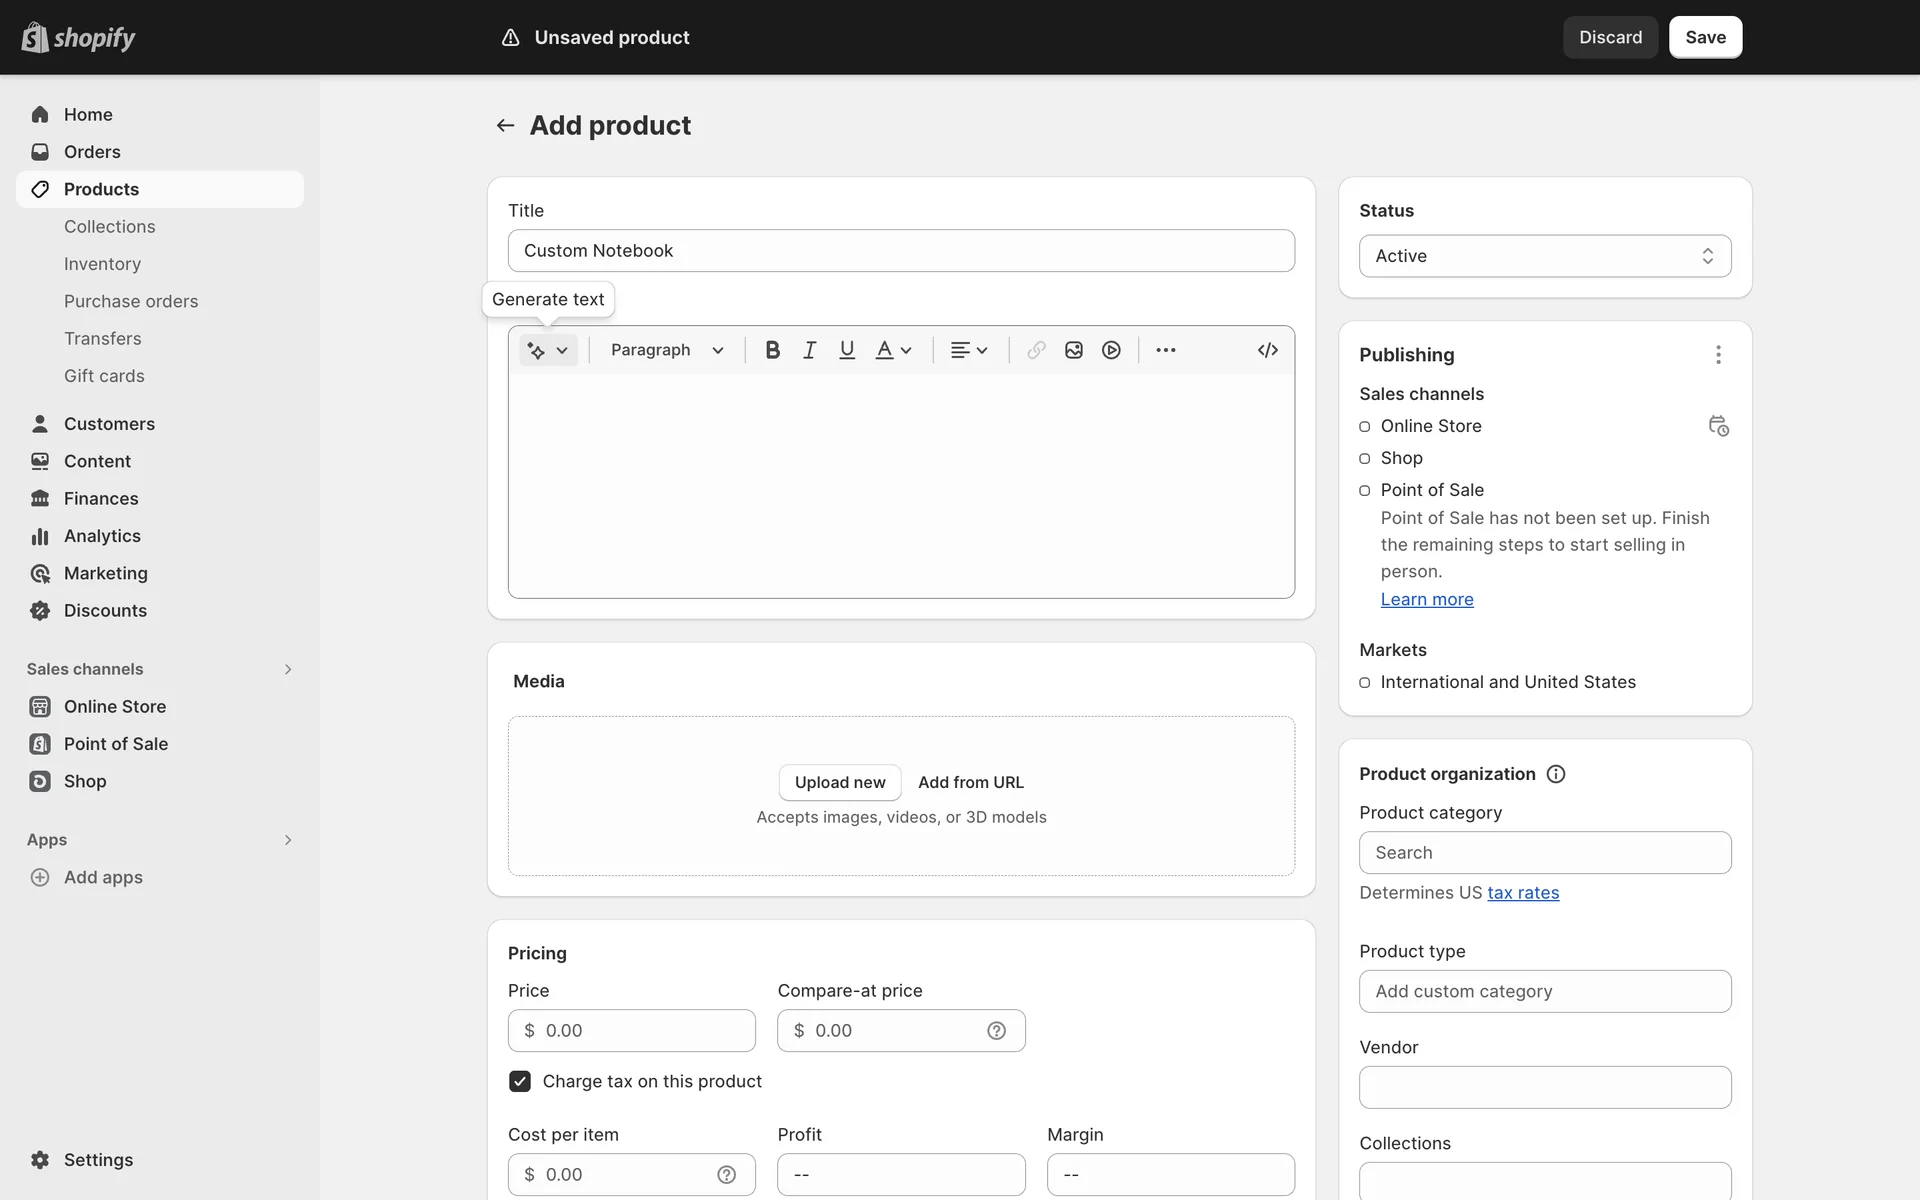Click the insert video icon in editor
The width and height of the screenshot is (1920, 1200).
click(x=1111, y=350)
